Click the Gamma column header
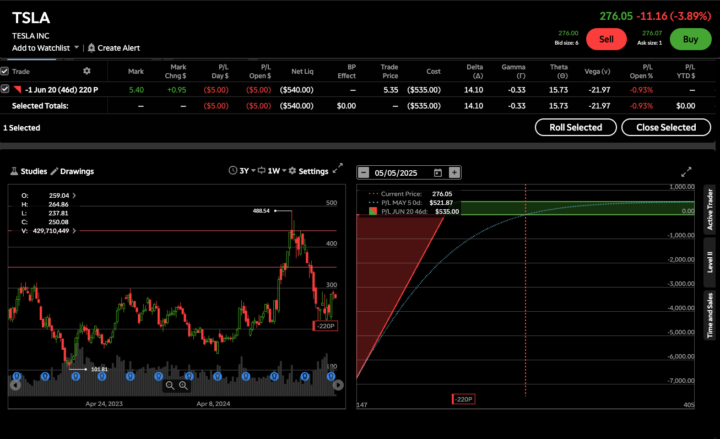 pos(513,71)
